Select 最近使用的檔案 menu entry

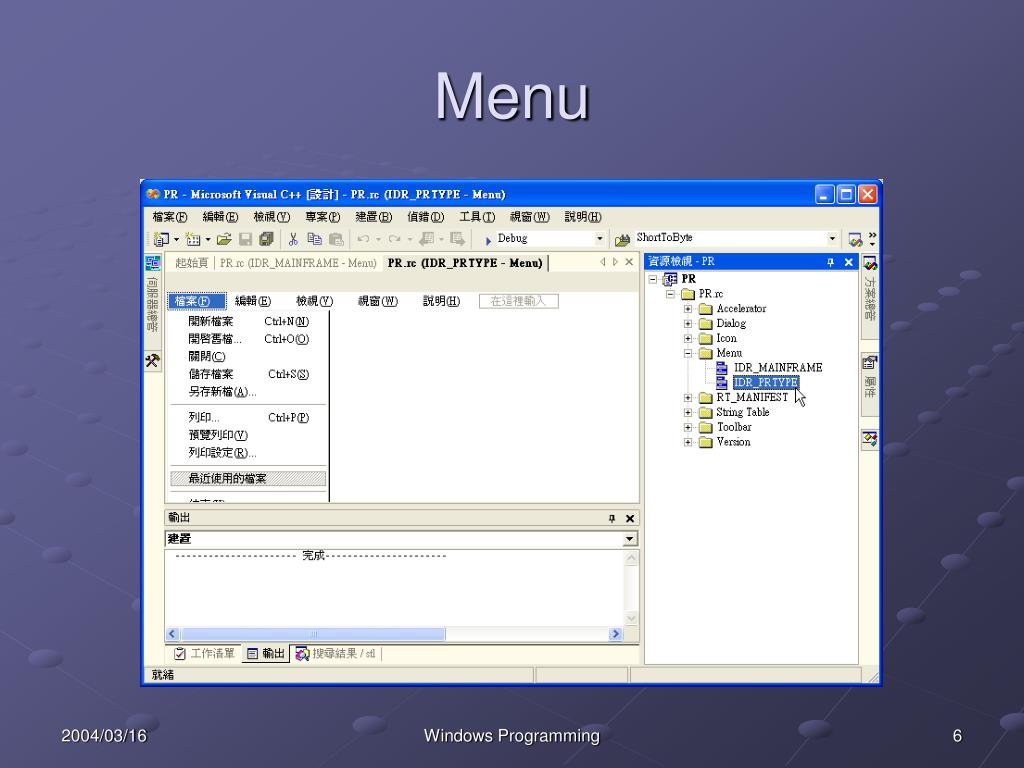(248, 479)
